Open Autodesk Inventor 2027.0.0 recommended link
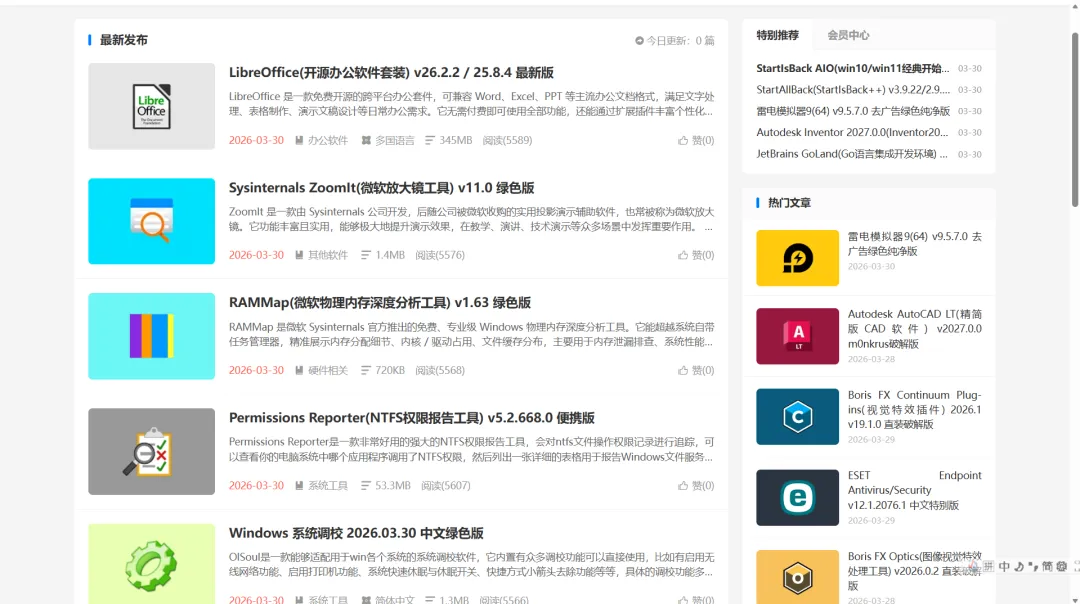 (x=853, y=132)
